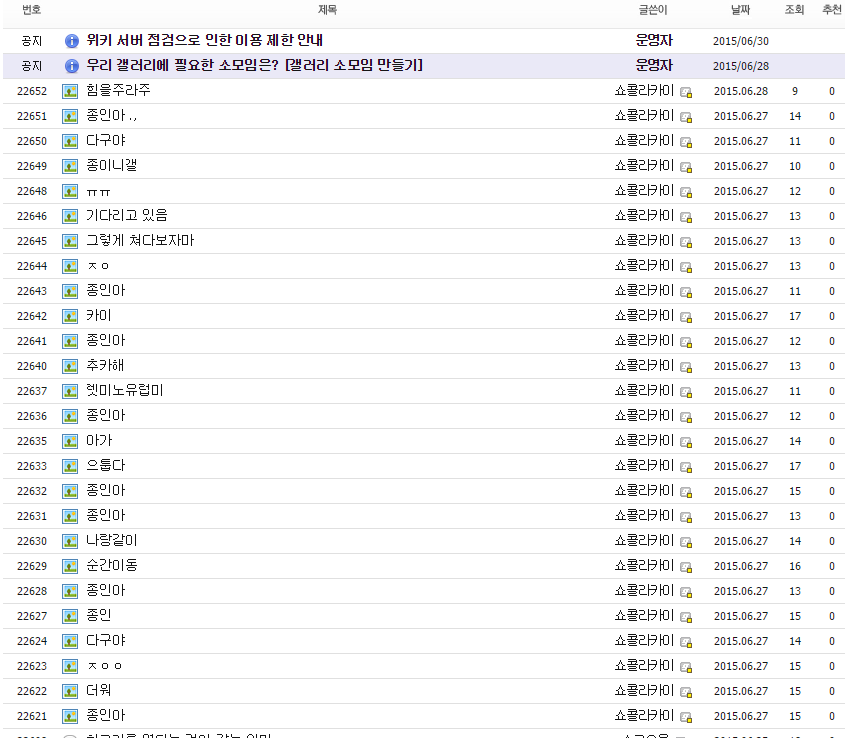The width and height of the screenshot is (852, 738).
Task: Click the 번호 column header
Action: point(32,10)
